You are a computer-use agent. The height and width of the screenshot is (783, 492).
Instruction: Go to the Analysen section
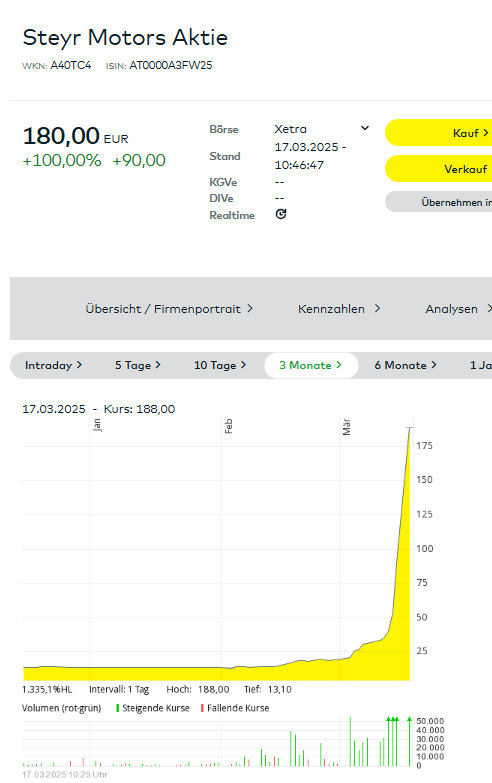(458, 309)
